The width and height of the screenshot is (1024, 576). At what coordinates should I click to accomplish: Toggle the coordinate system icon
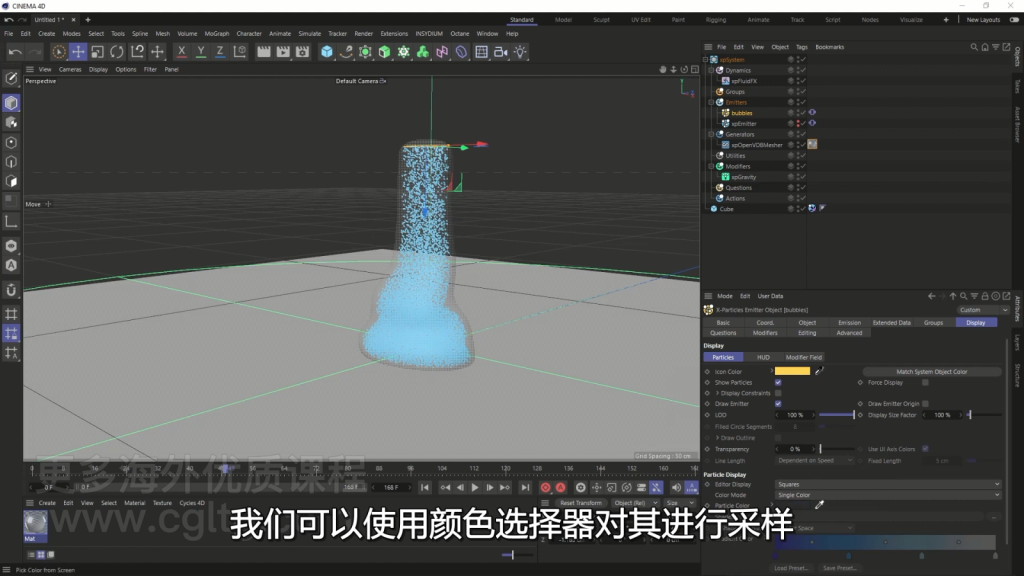240,52
